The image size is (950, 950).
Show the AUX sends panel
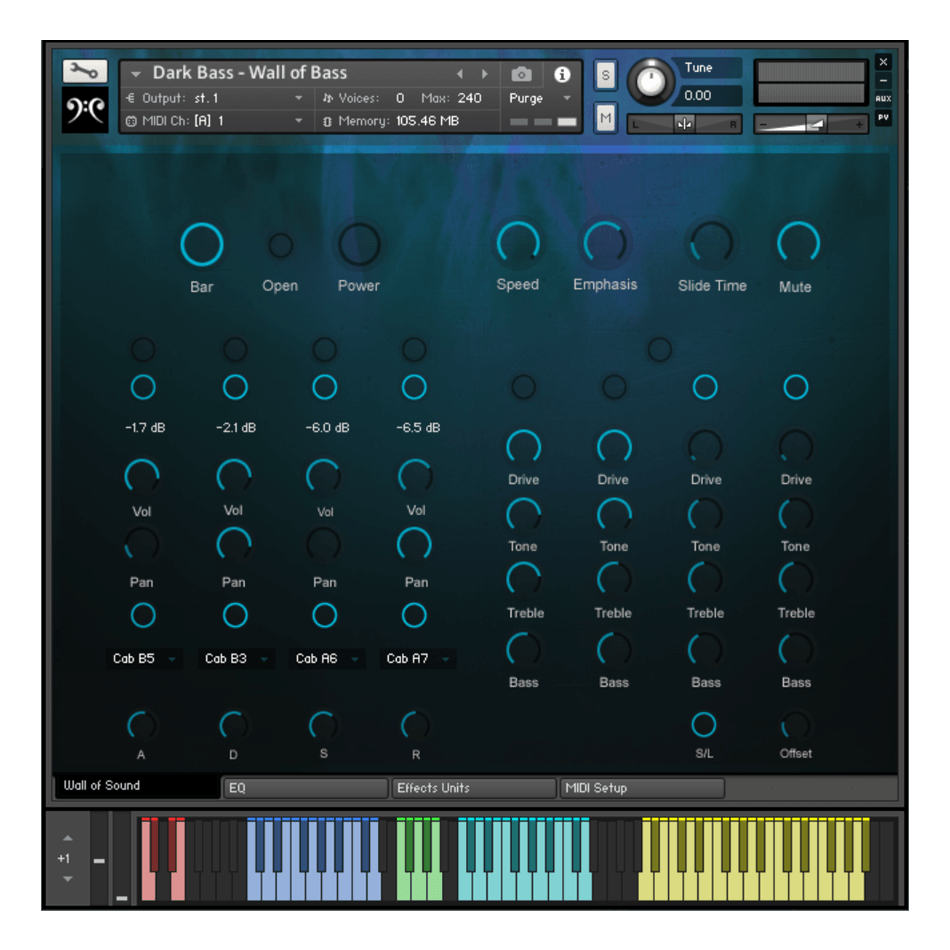click(883, 98)
